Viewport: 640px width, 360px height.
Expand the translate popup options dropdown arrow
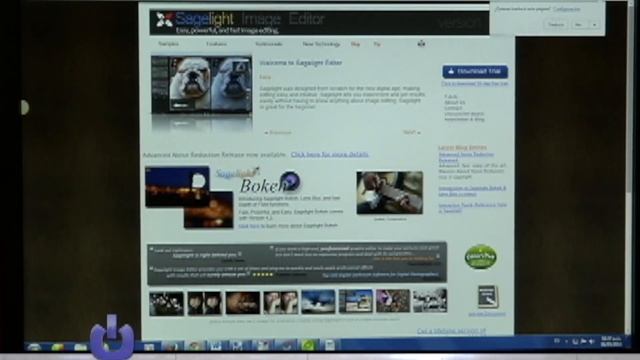tap(594, 25)
